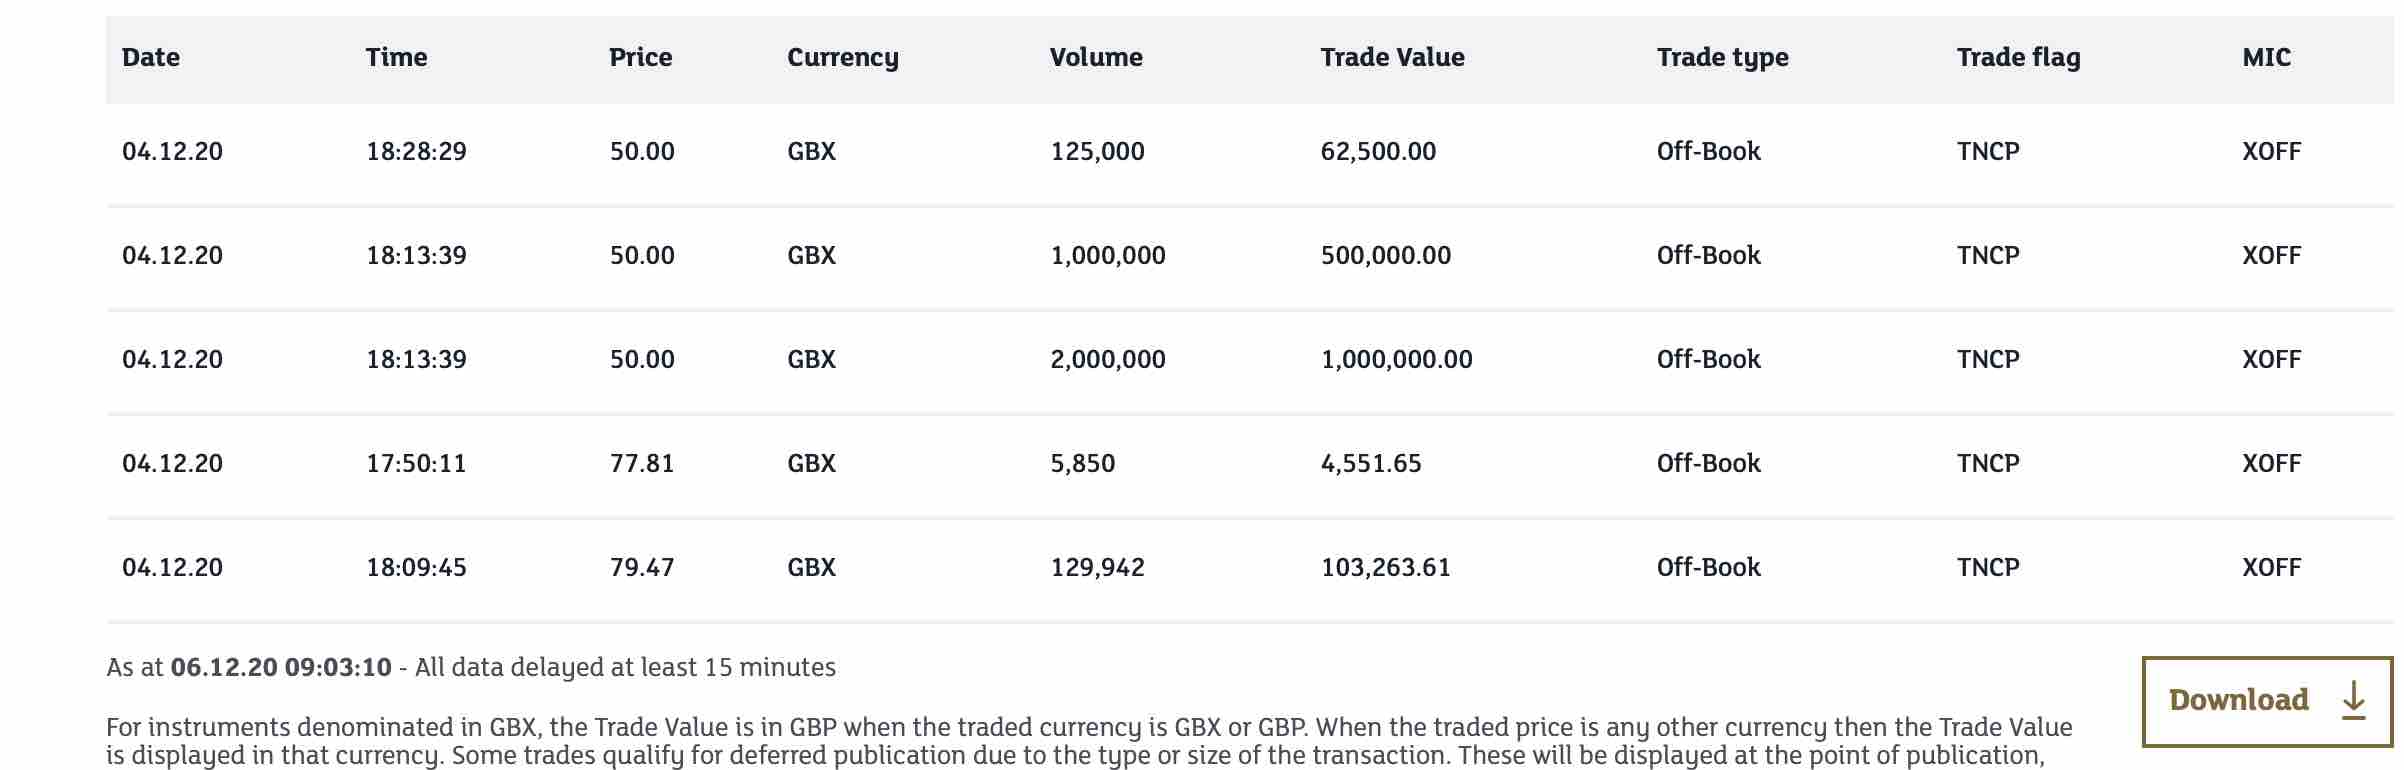Click the Volume column header
The height and width of the screenshot is (770, 2404).
coord(1096,57)
